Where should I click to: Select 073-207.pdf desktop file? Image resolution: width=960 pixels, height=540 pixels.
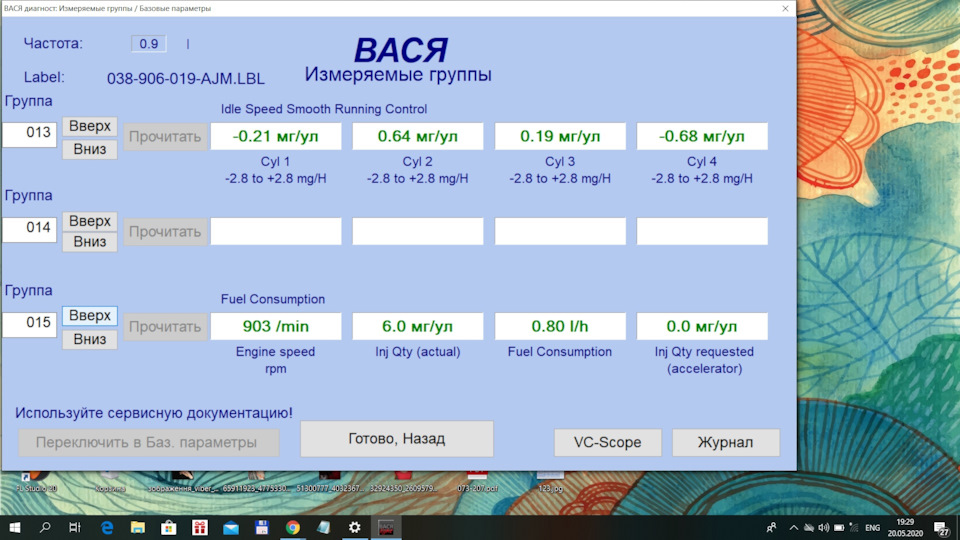pyautogui.click(x=478, y=482)
